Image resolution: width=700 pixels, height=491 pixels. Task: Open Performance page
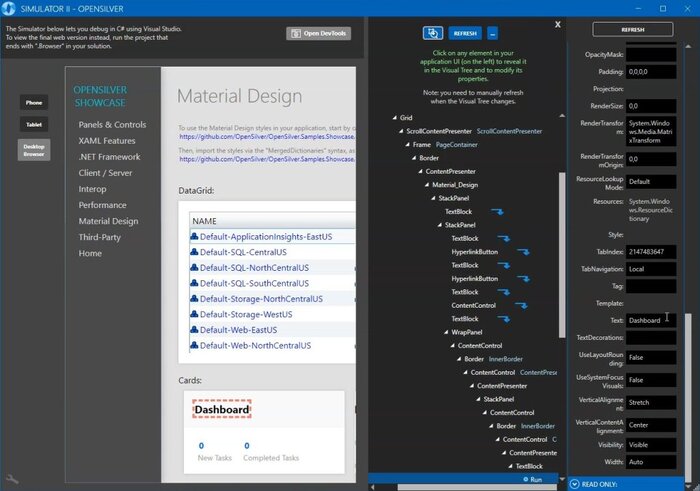102,205
